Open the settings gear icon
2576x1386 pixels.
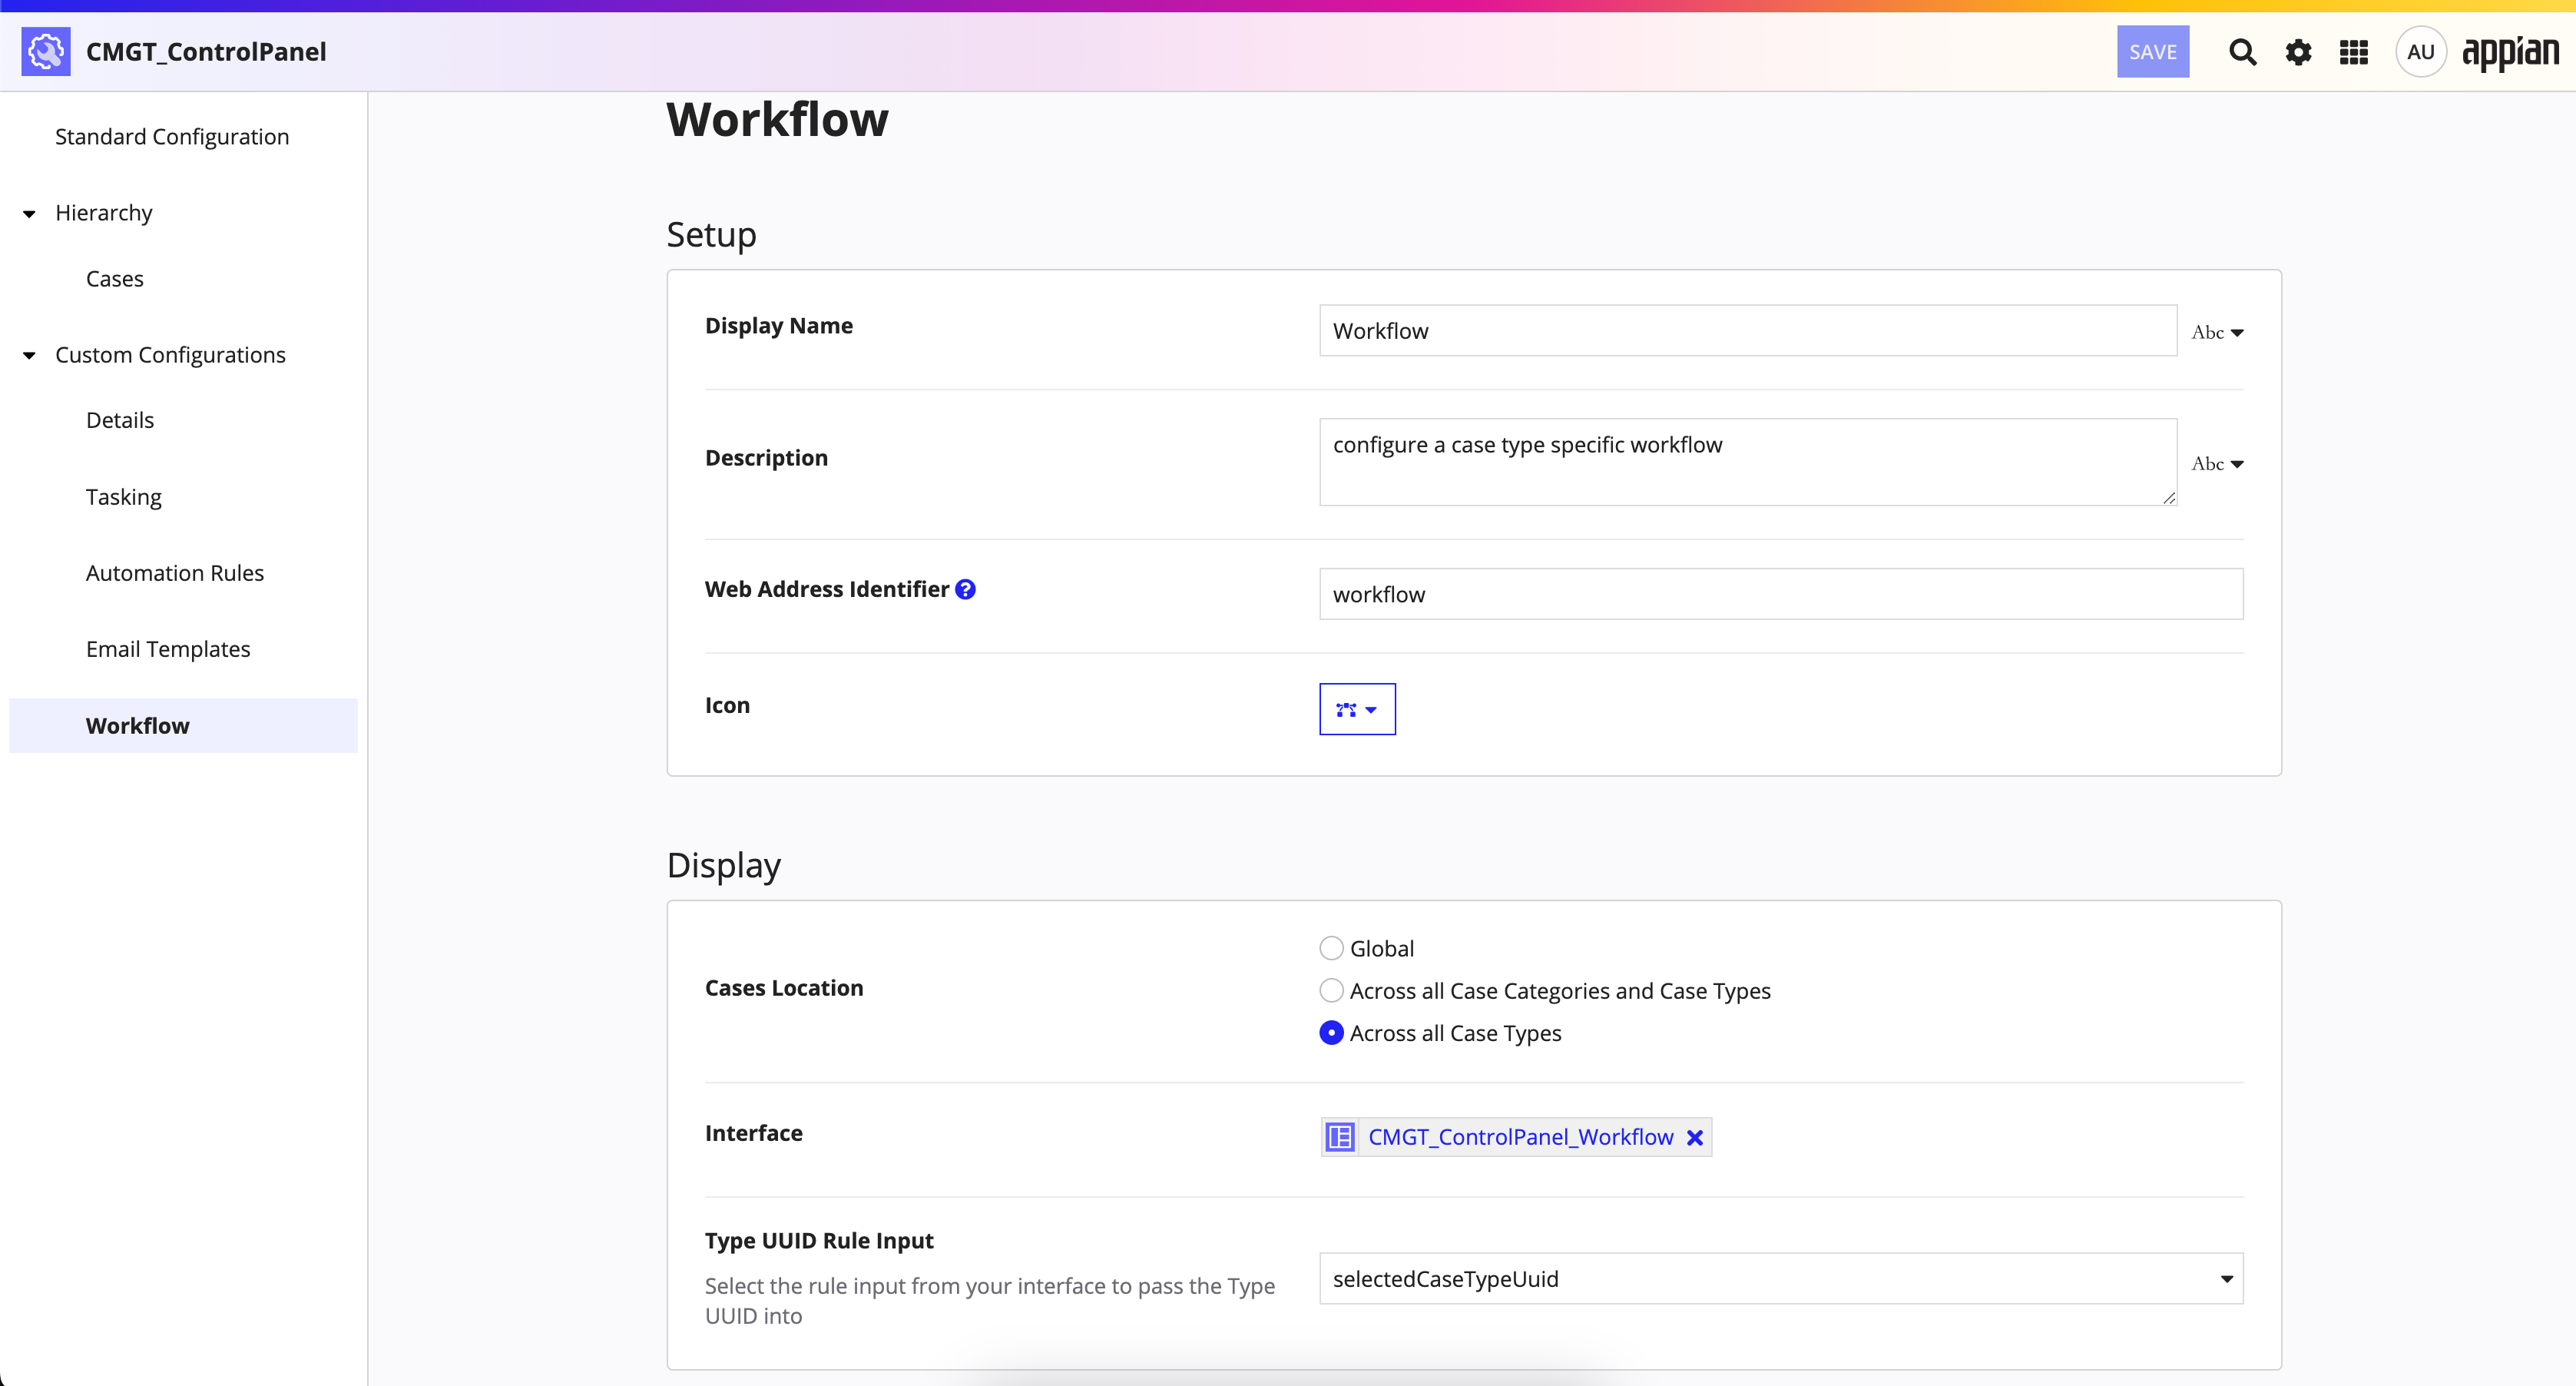(2298, 52)
